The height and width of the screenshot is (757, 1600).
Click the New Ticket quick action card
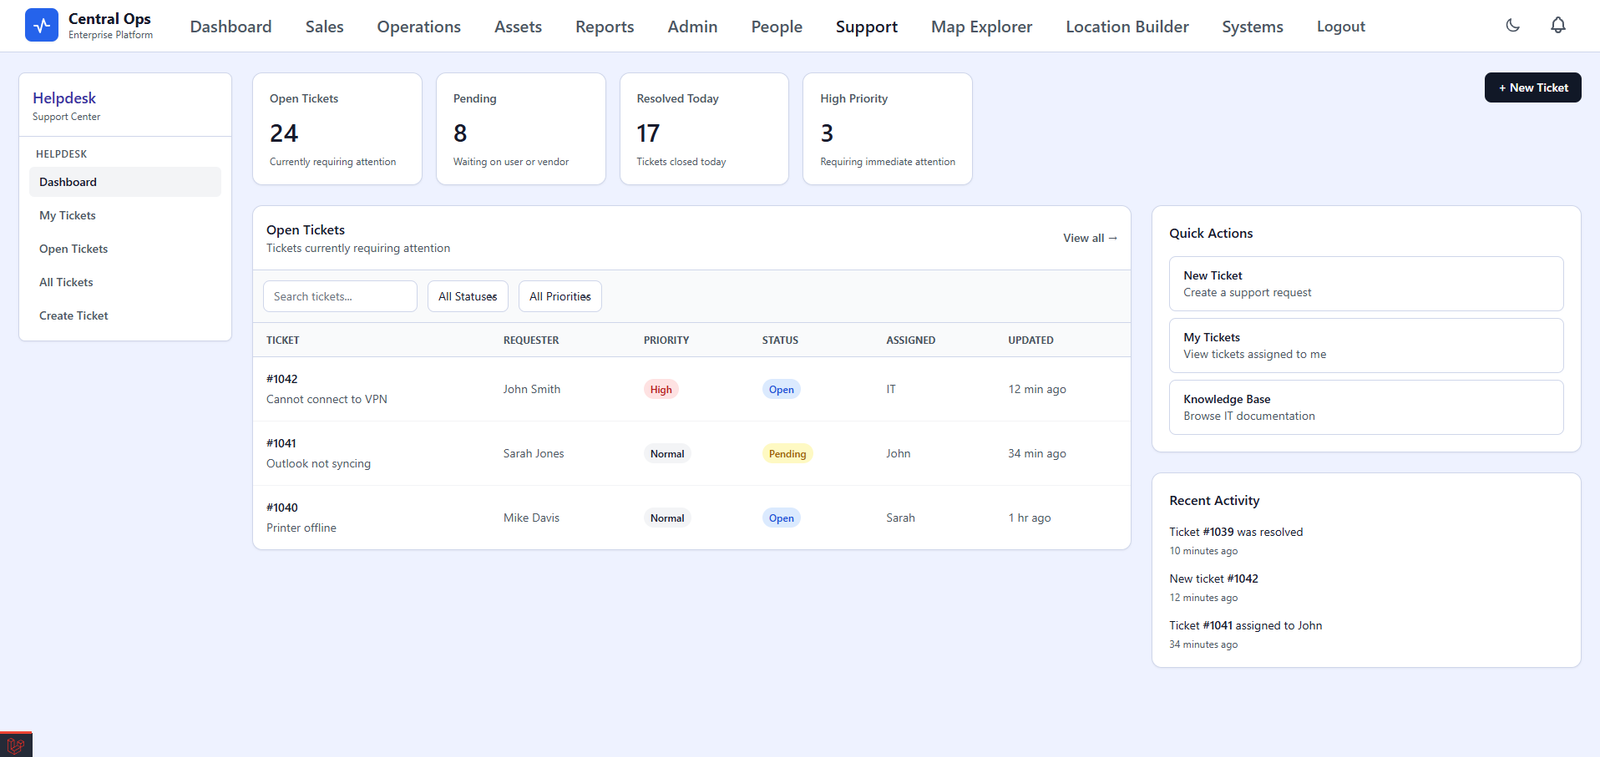click(1366, 284)
